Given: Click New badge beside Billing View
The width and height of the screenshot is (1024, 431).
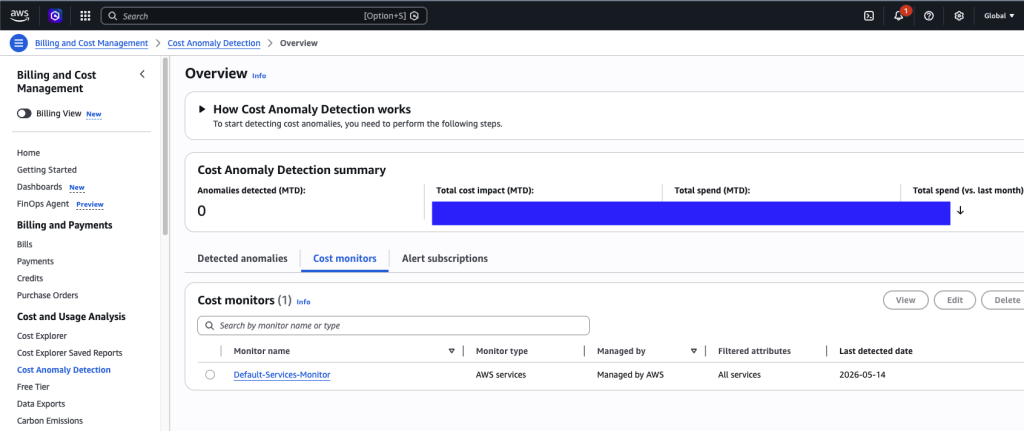Looking at the screenshot, I should [94, 114].
